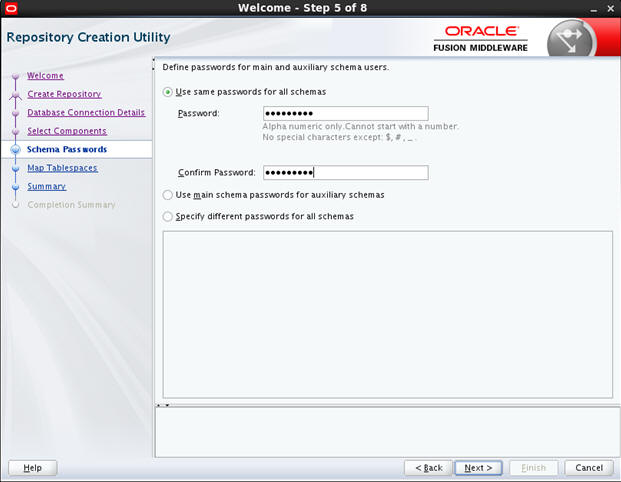
Task: Click the round arrow icon in the header
Action: (571, 40)
